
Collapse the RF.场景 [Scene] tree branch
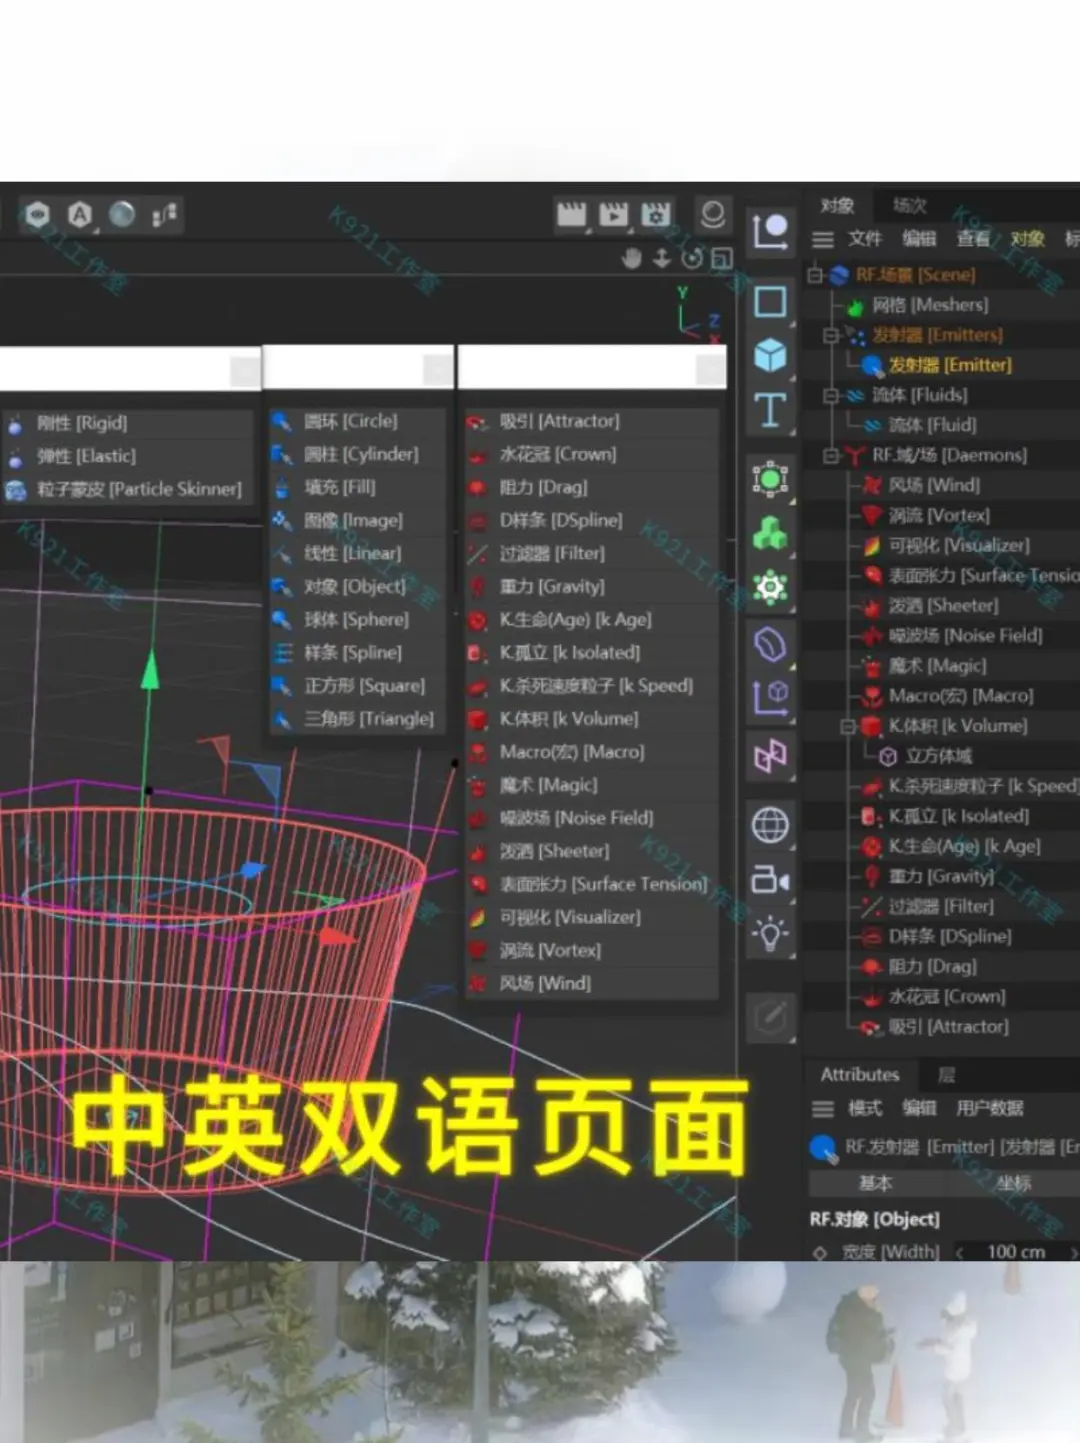coord(818,274)
